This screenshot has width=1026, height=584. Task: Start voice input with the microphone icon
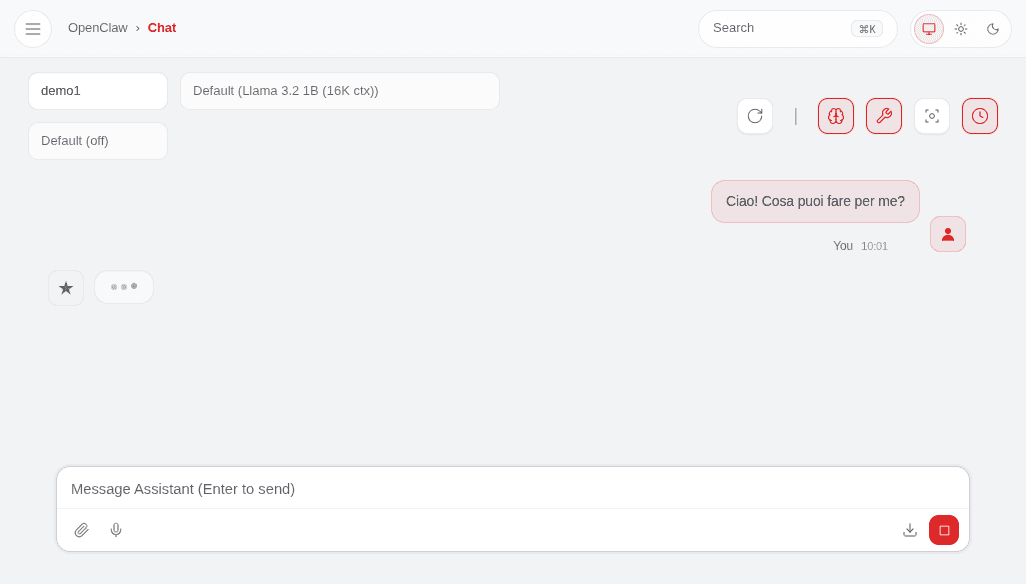click(x=116, y=530)
